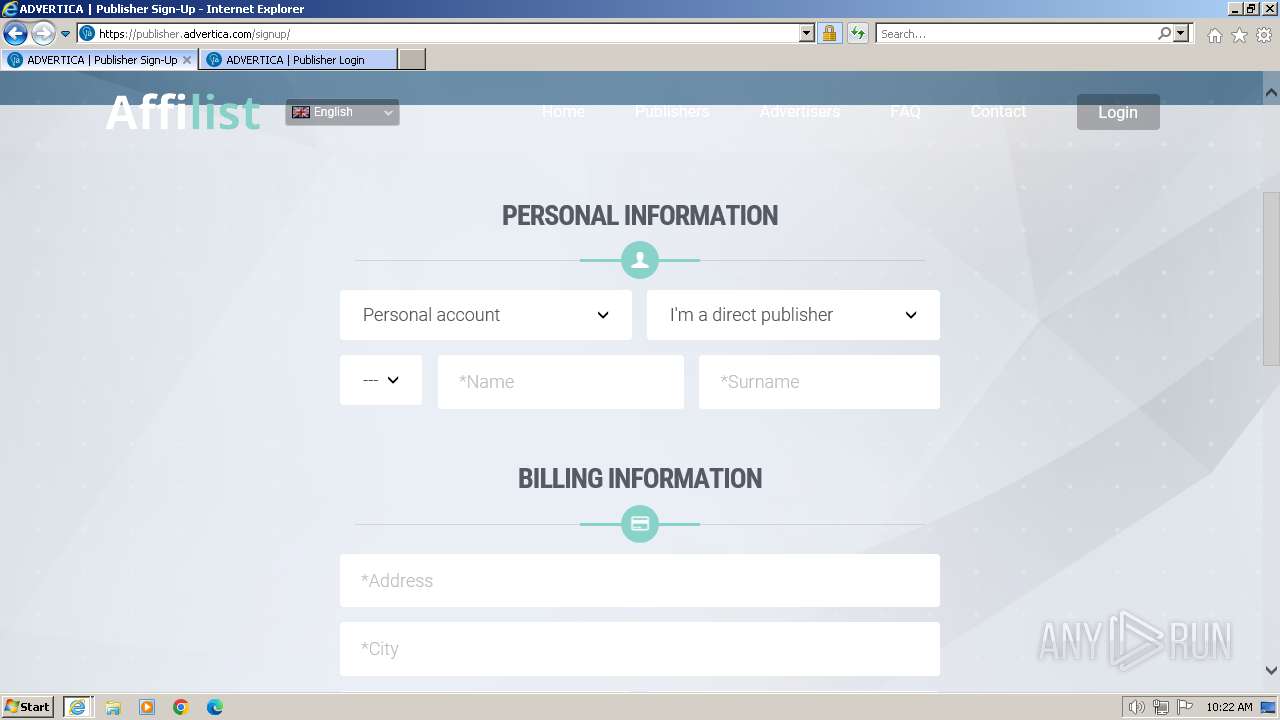The height and width of the screenshot is (720, 1280).
Task: Click into the City field
Action: click(640, 649)
